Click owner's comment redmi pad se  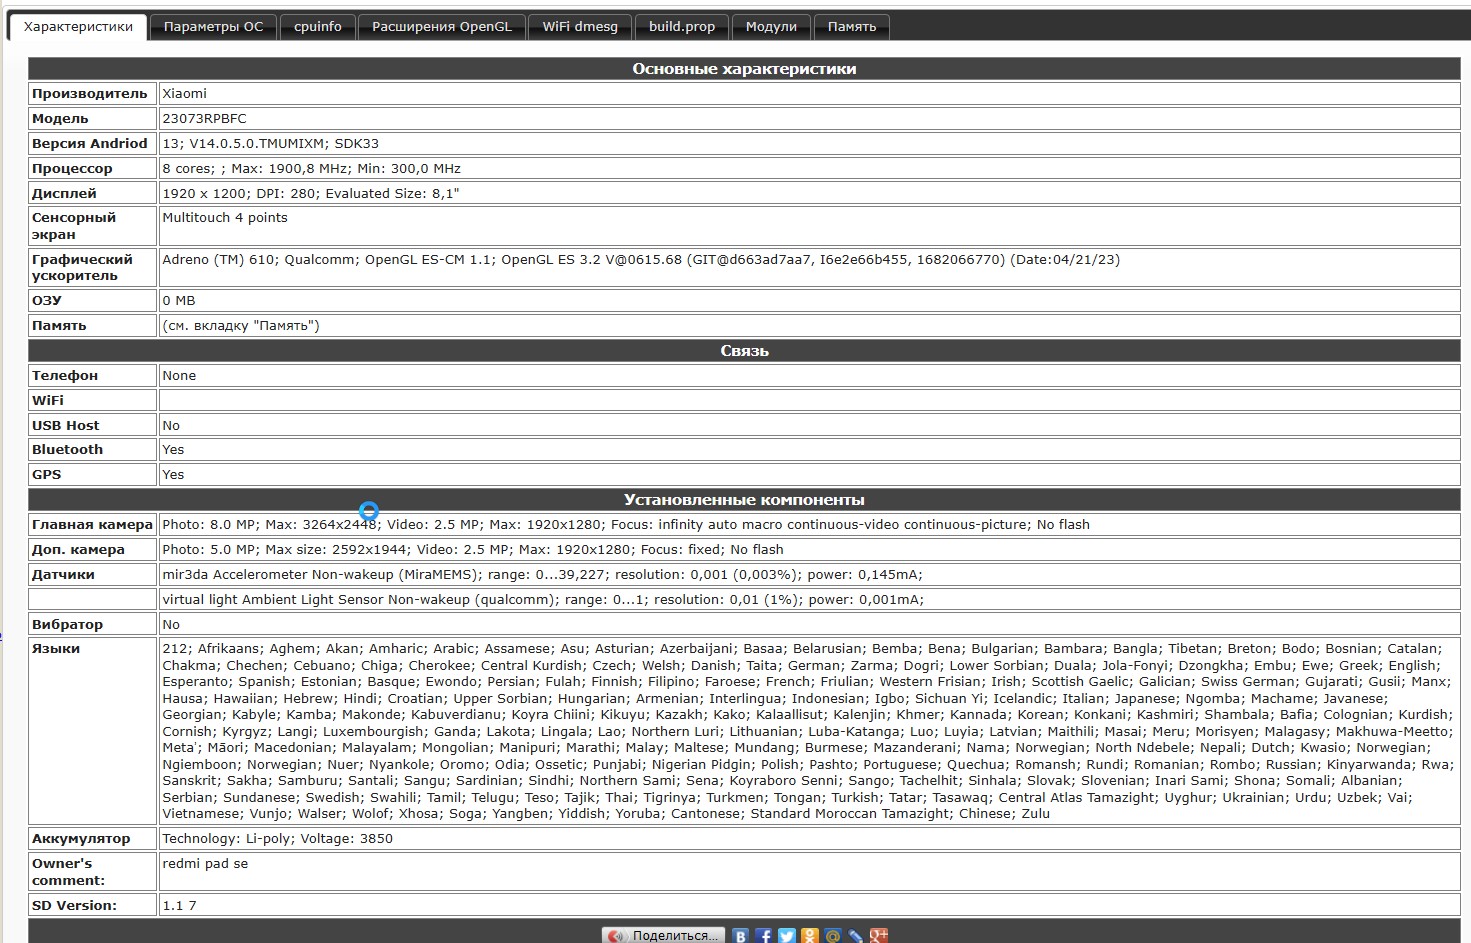(205, 863)
